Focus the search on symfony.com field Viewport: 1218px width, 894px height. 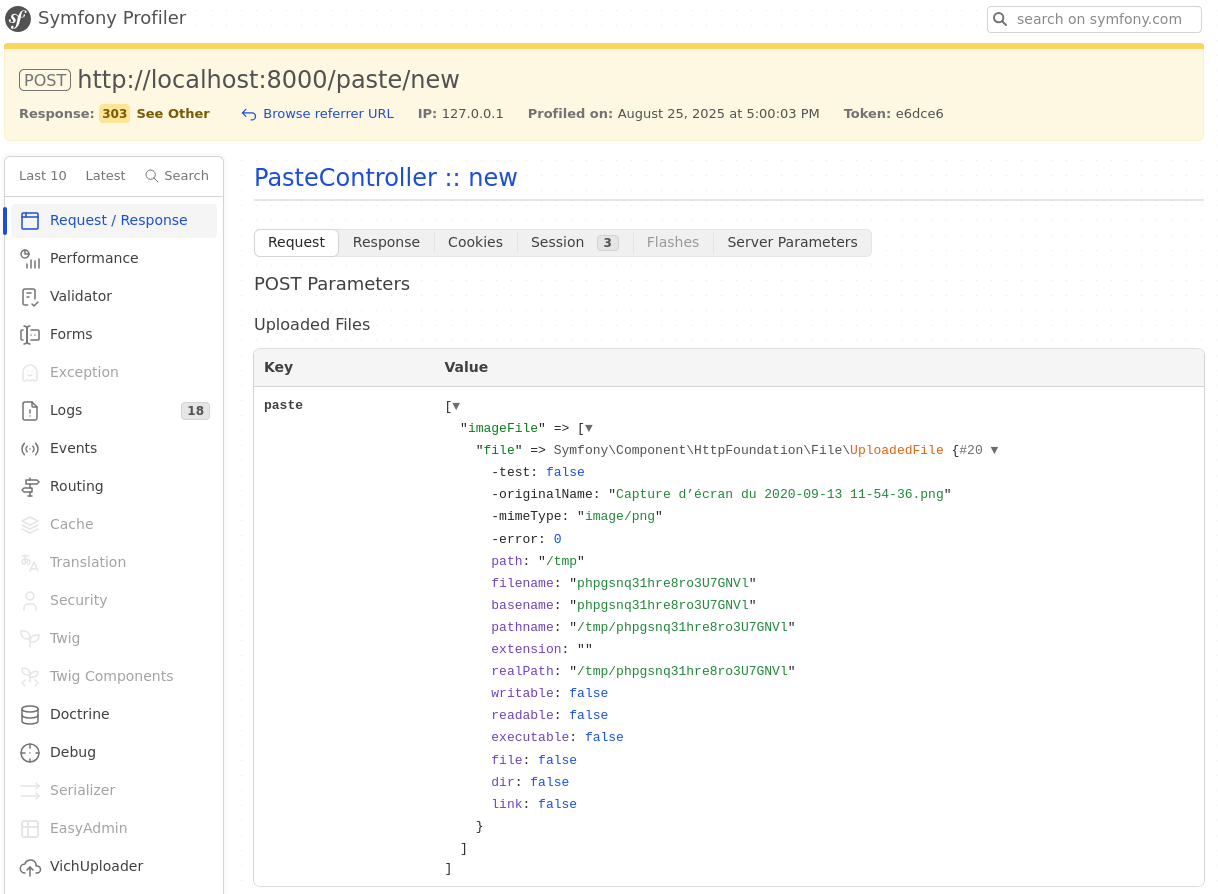[1094, 19]
